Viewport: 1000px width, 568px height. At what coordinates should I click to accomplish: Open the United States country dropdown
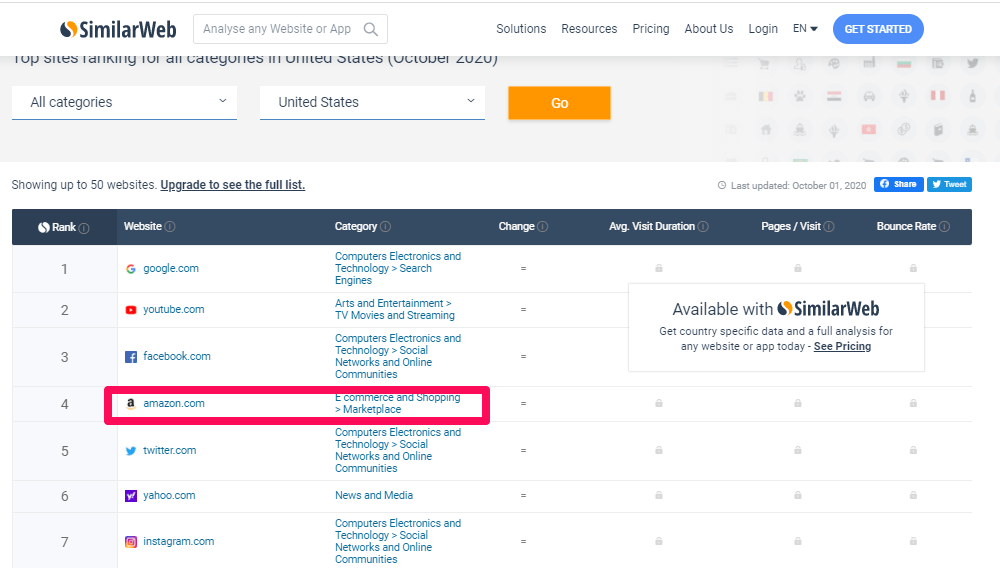coord(372,102)
